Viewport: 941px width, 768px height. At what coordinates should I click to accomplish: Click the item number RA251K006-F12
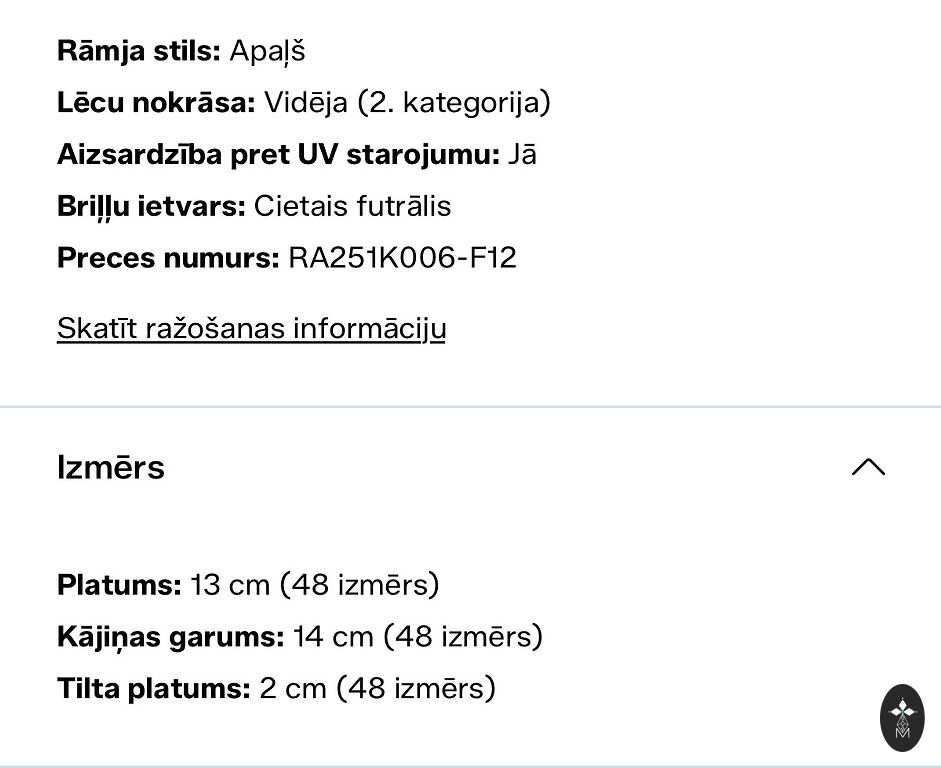coord(402,258)
